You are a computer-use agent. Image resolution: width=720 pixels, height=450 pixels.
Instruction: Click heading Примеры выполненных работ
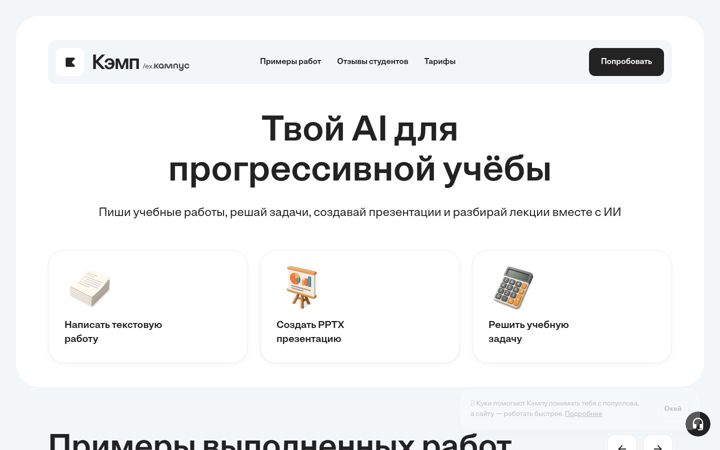tap(280, 442)
